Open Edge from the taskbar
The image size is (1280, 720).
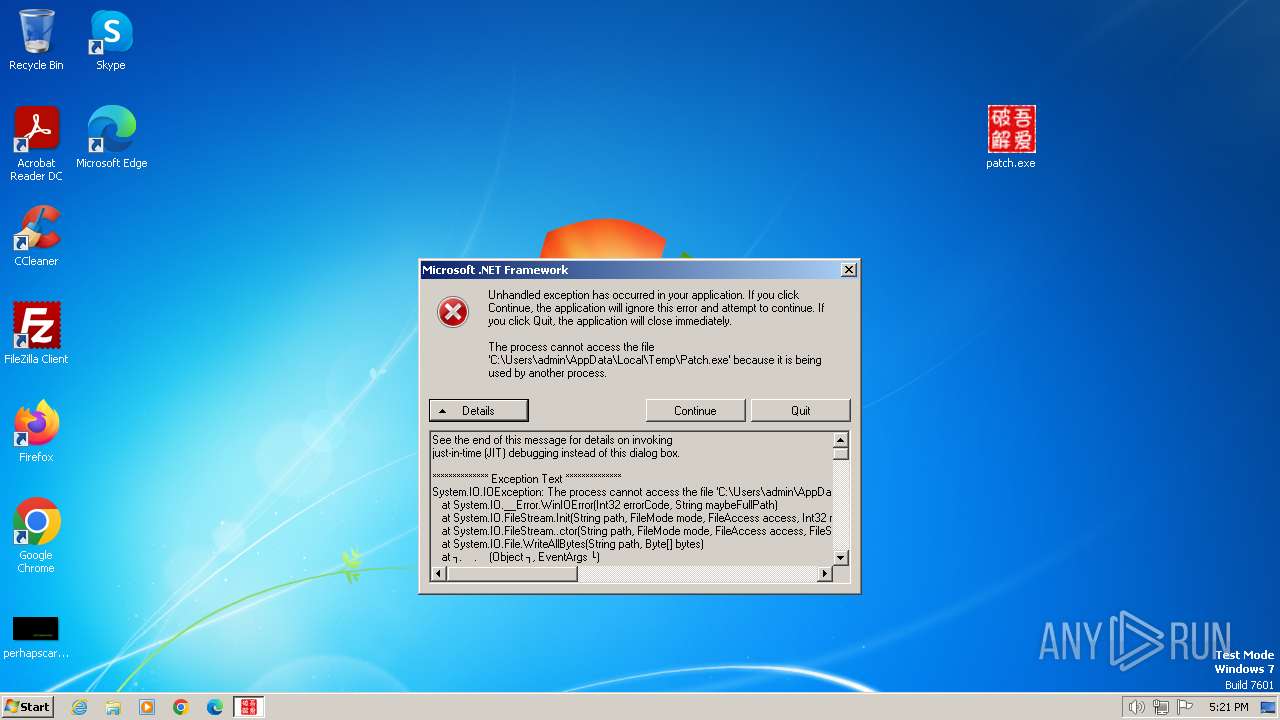215,707
